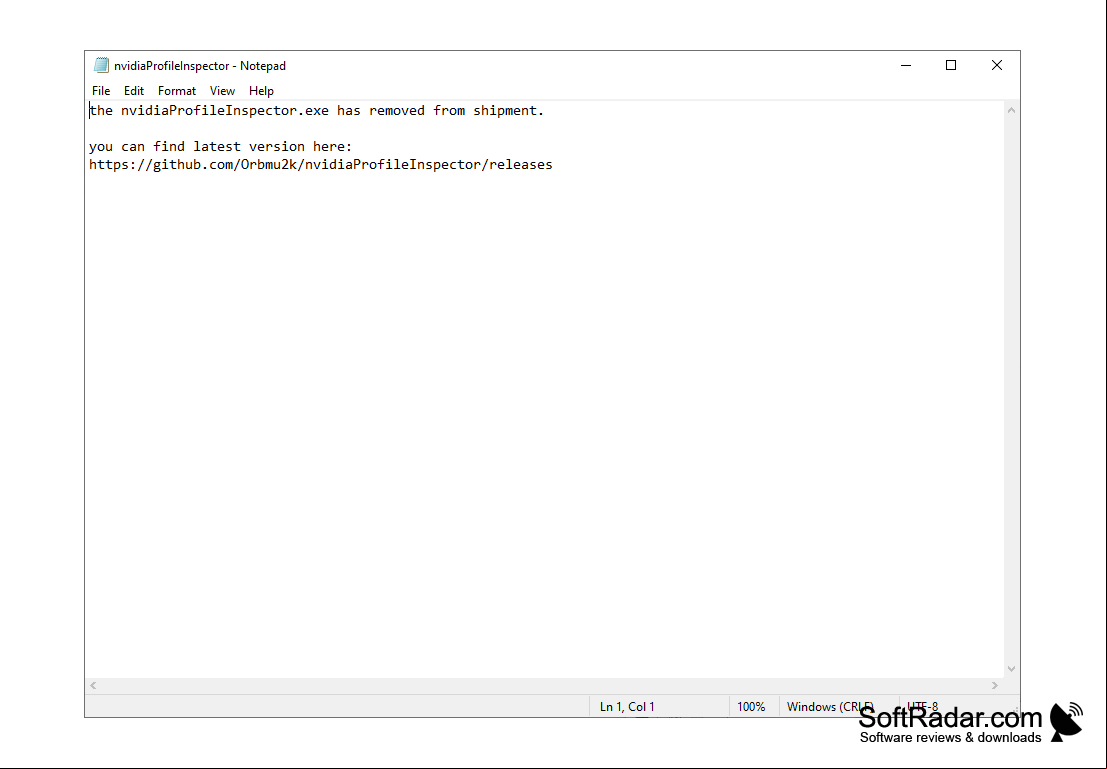Click the UTF-8 encoding status entry
This screenshot has height=769, width=1107.
pos(922,706)
